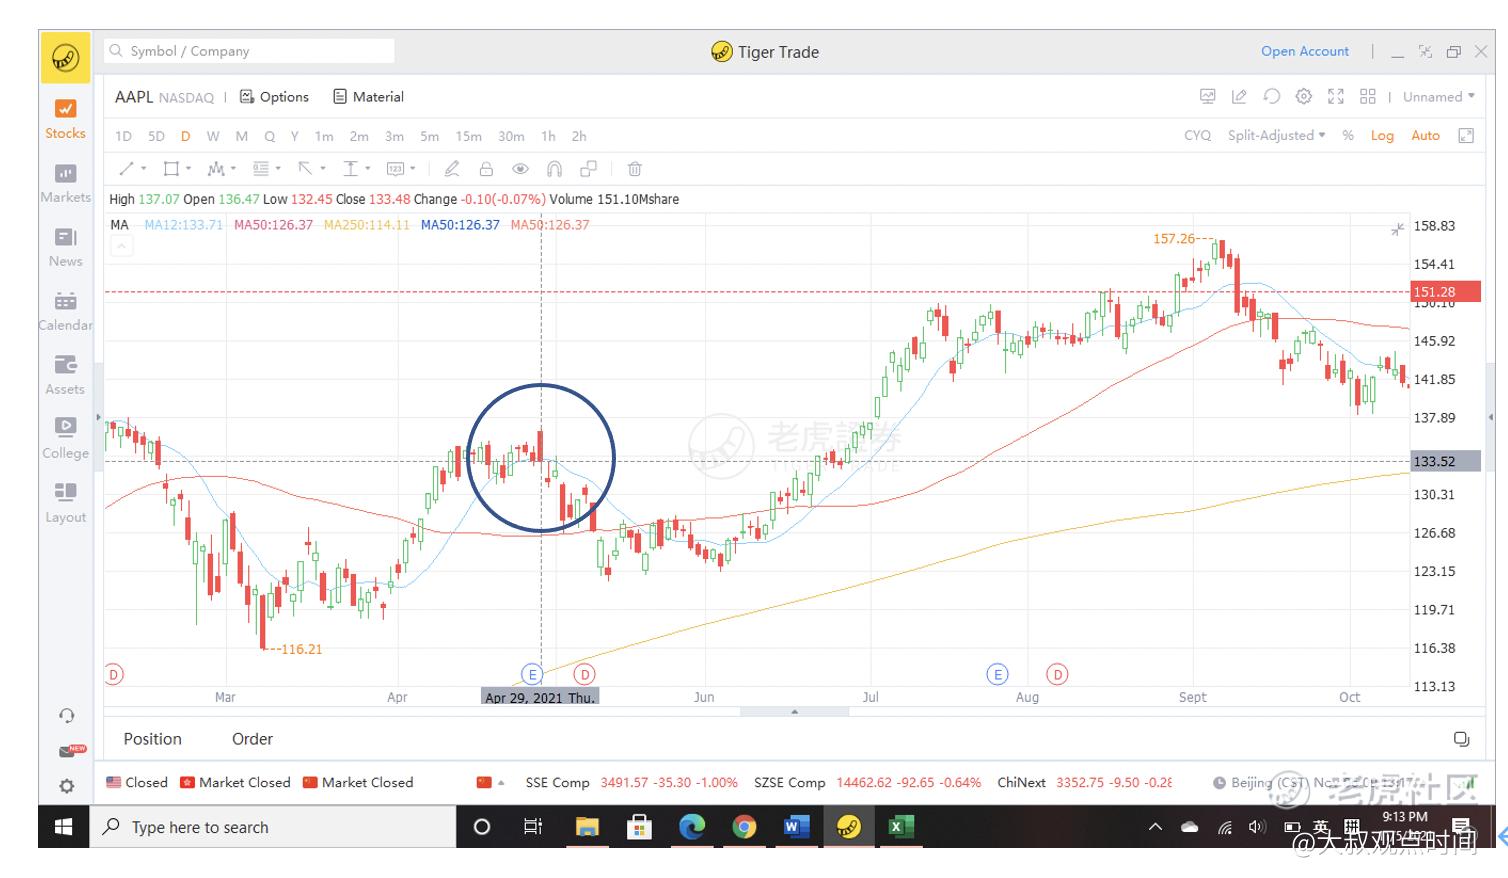Screen dimensions: 1508x878
Task: Click the copy icon in Position panel
Action: [x=1461, y=739]
